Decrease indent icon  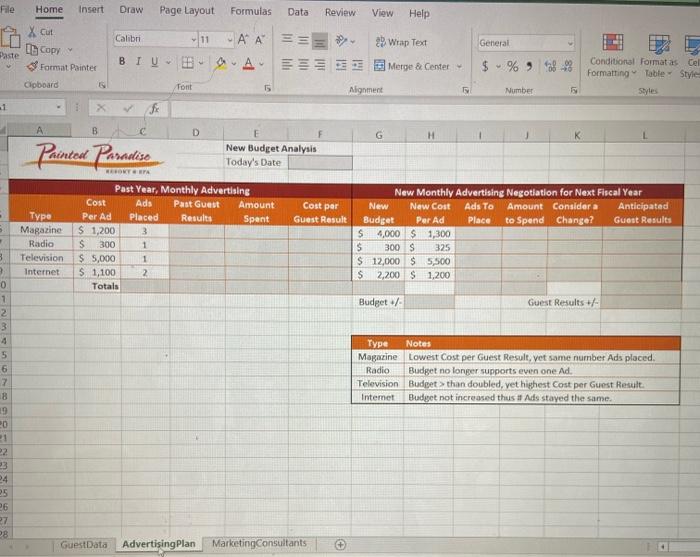click(x=341, y=65)
